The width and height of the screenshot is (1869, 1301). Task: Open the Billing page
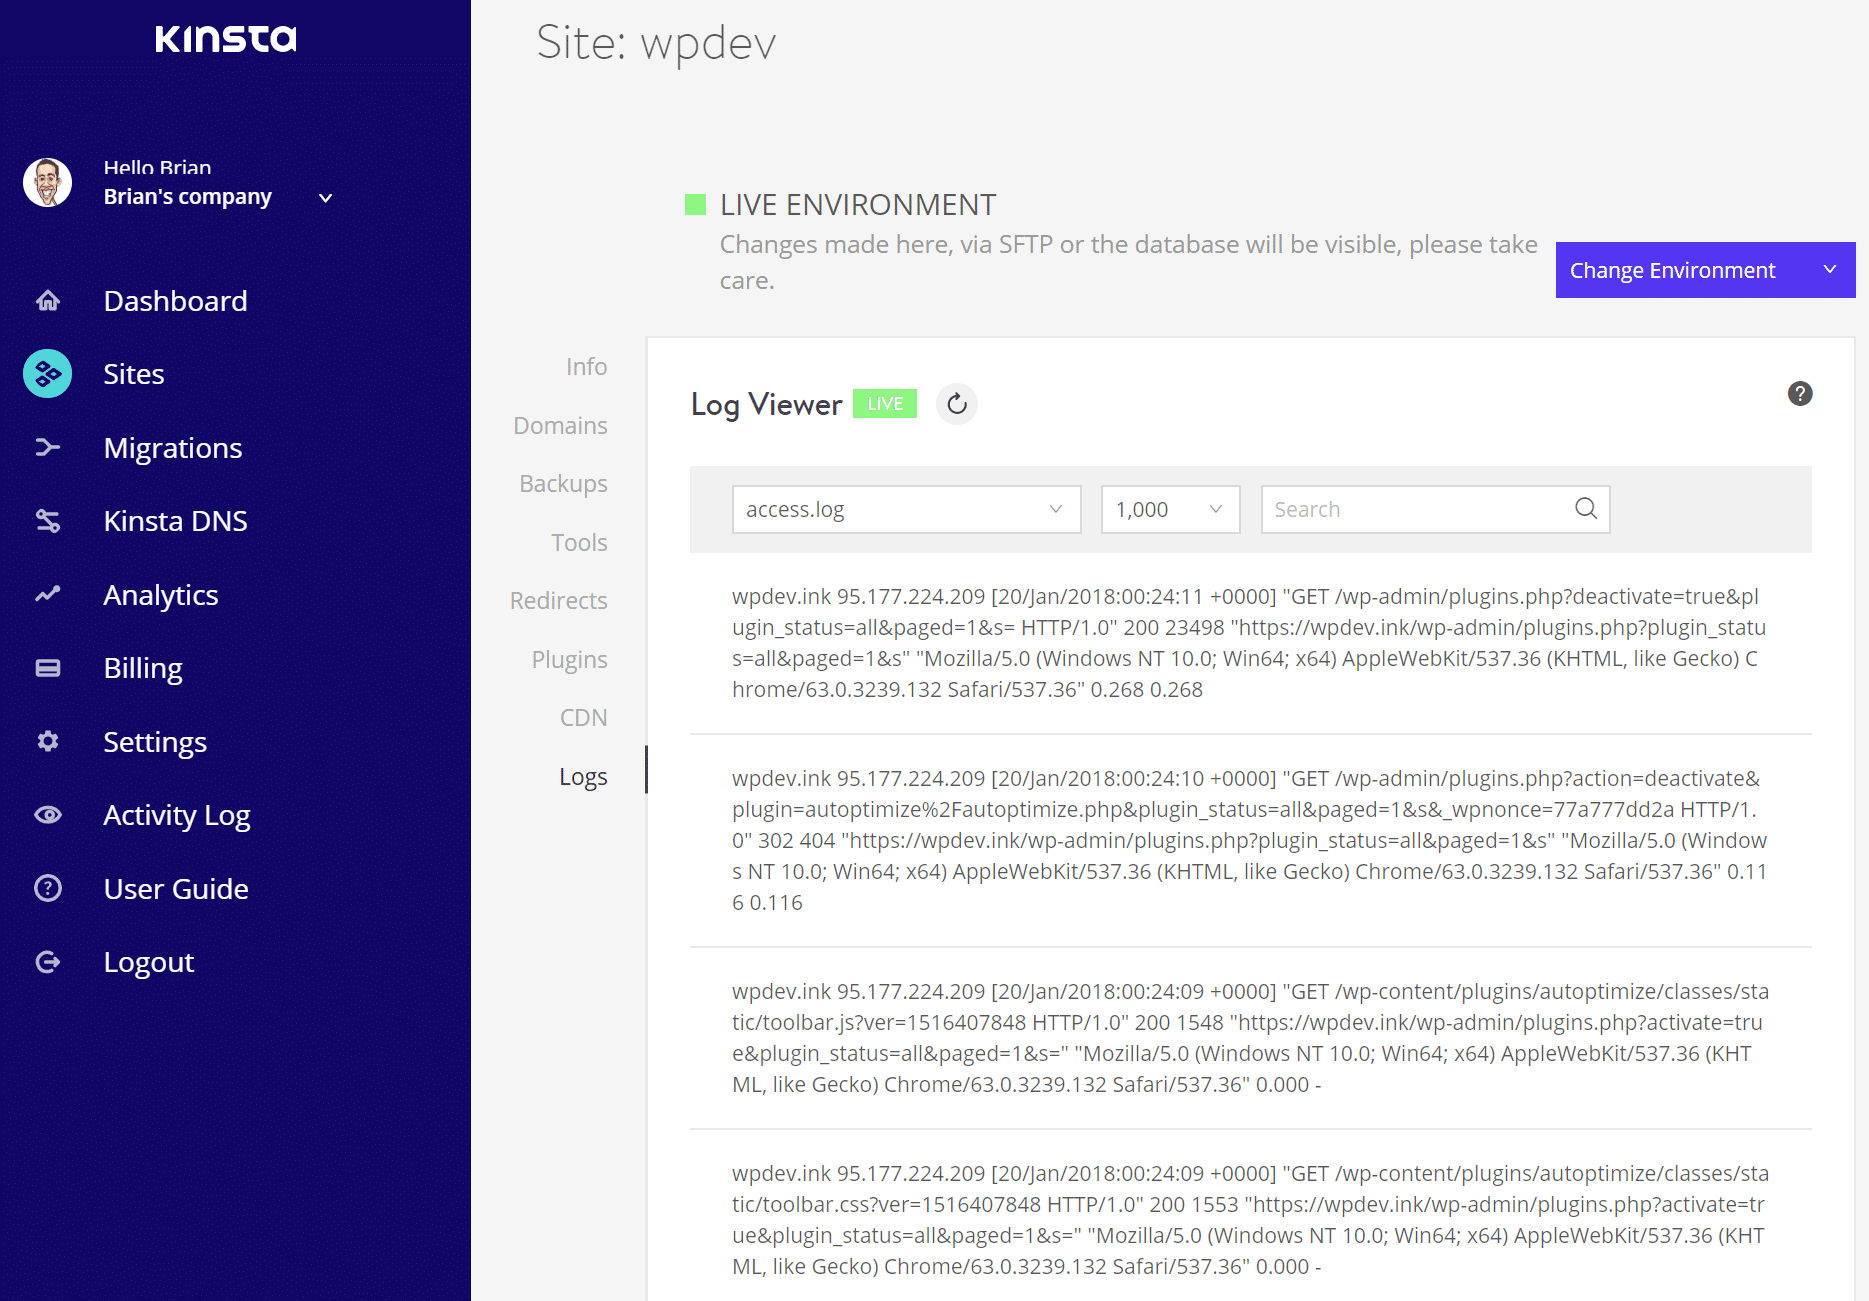143,668
